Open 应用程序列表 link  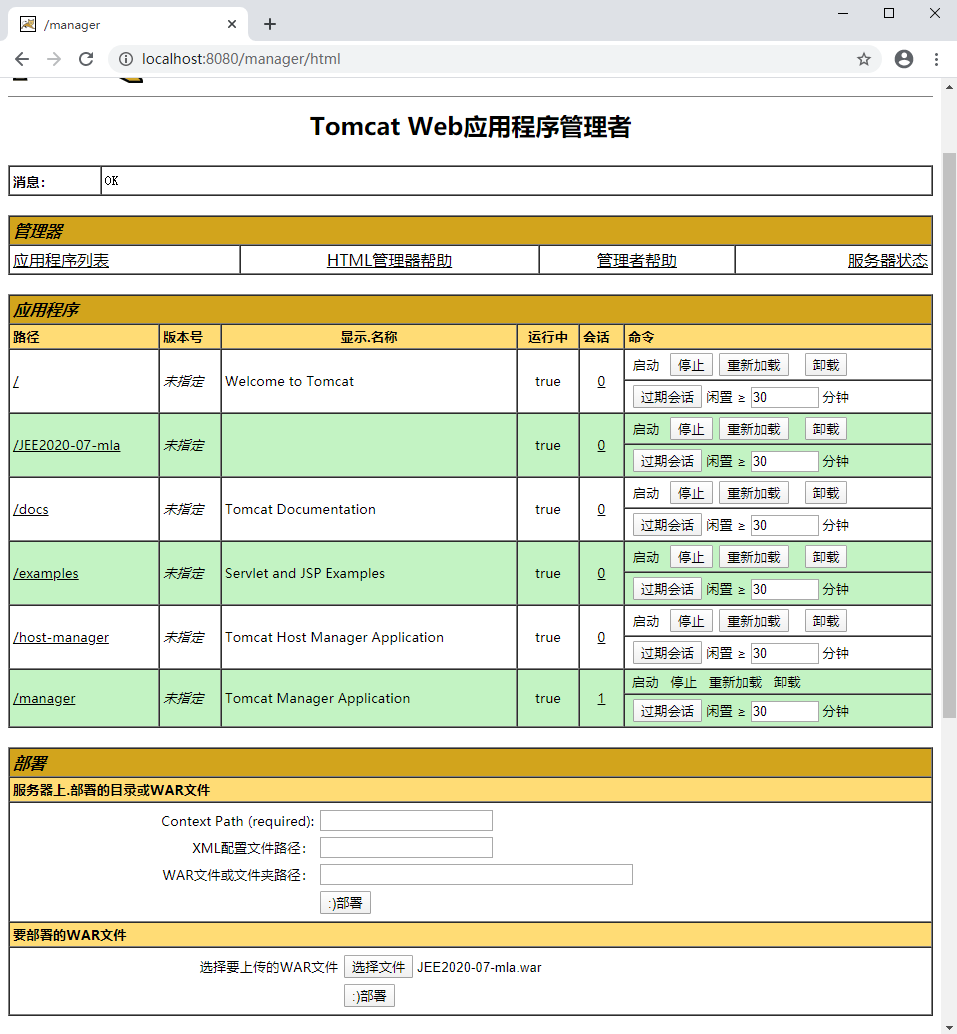tap(61, 260)
